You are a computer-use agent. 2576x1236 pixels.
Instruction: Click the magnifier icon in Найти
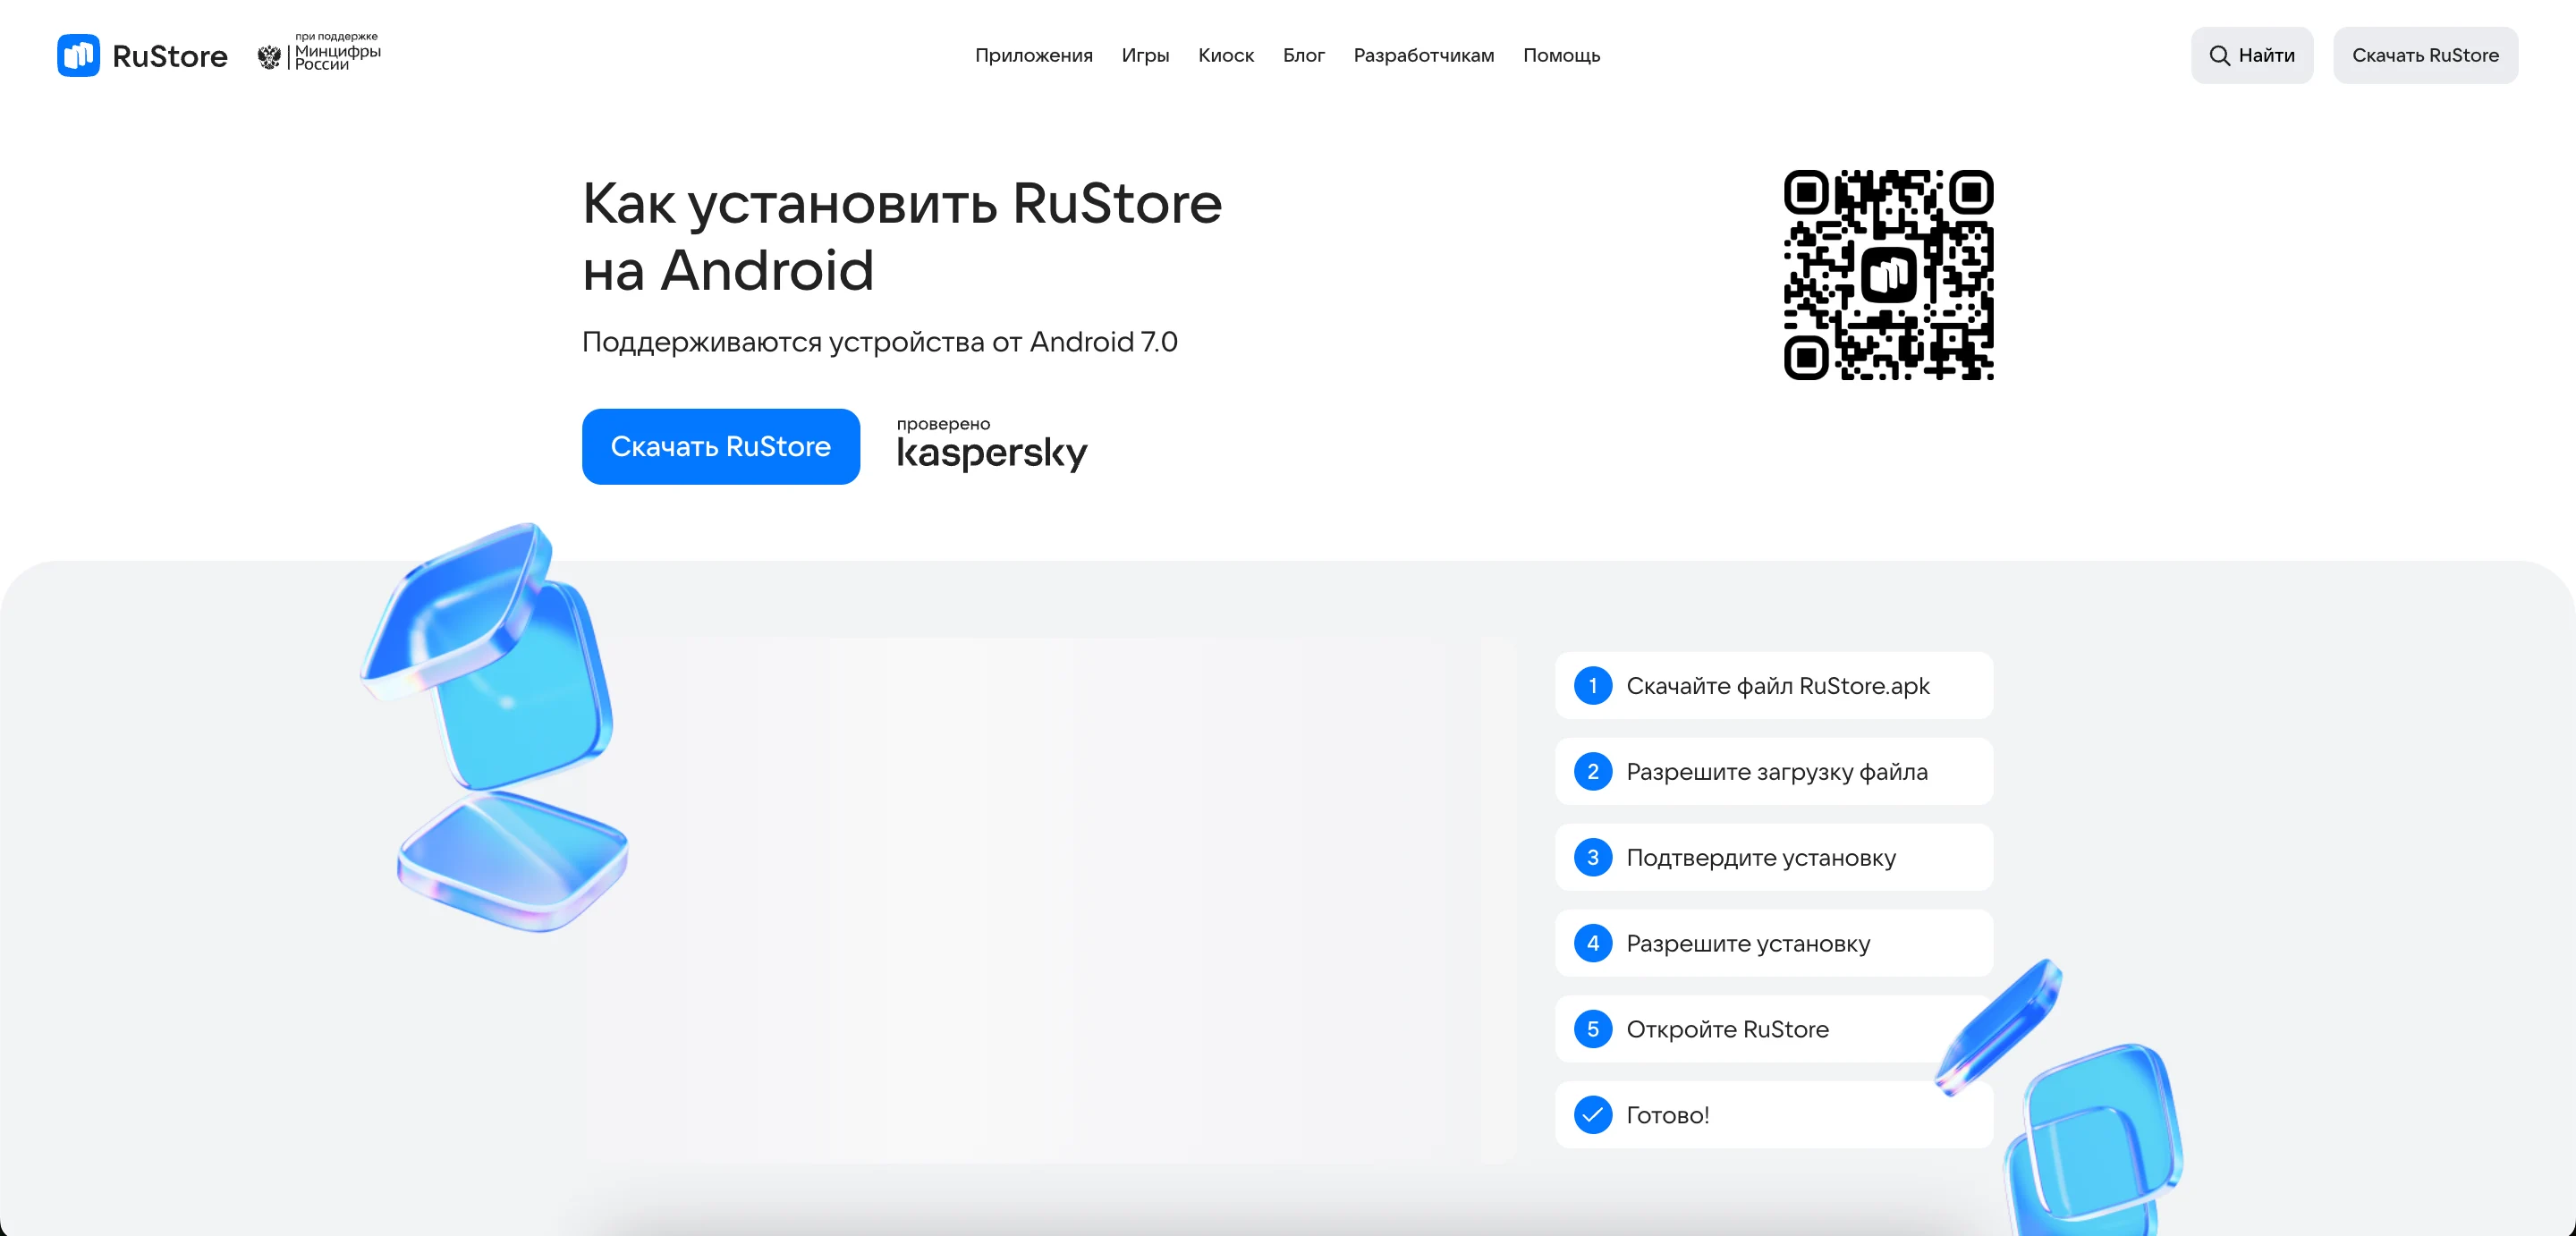pyautogui.click(x=2219, y=55)
